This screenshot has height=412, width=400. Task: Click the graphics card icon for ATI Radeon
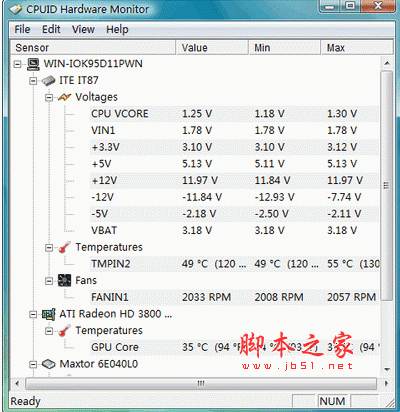(x=49, y=314)
